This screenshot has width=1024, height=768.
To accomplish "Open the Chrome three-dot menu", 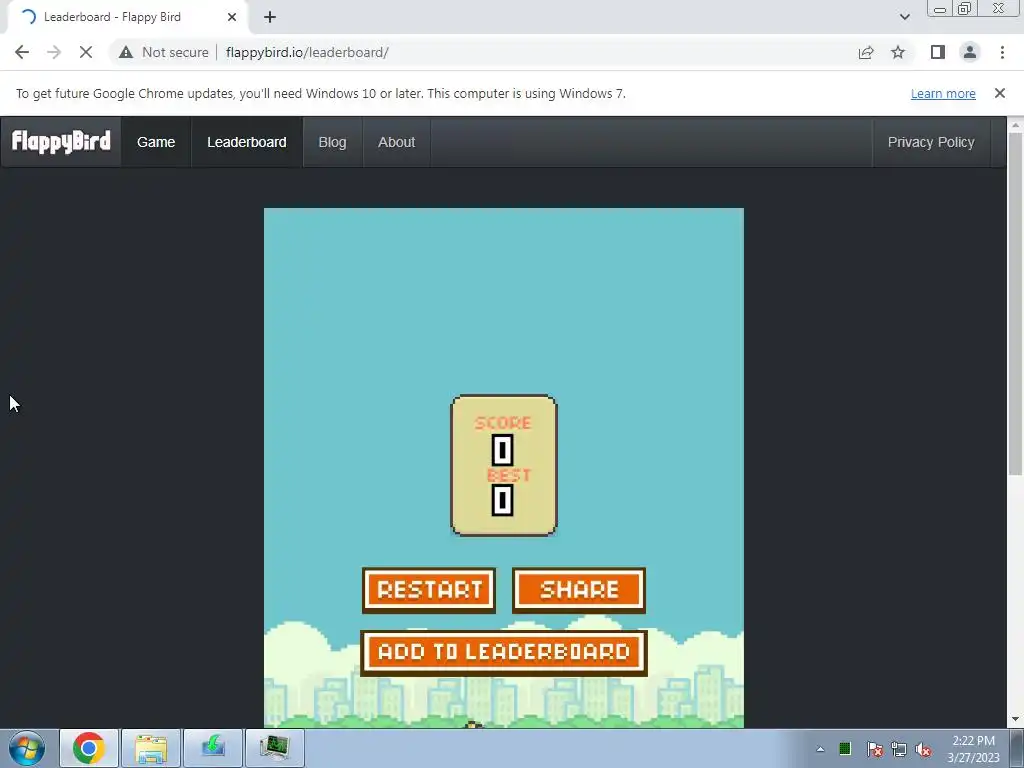I will 1002,52.
